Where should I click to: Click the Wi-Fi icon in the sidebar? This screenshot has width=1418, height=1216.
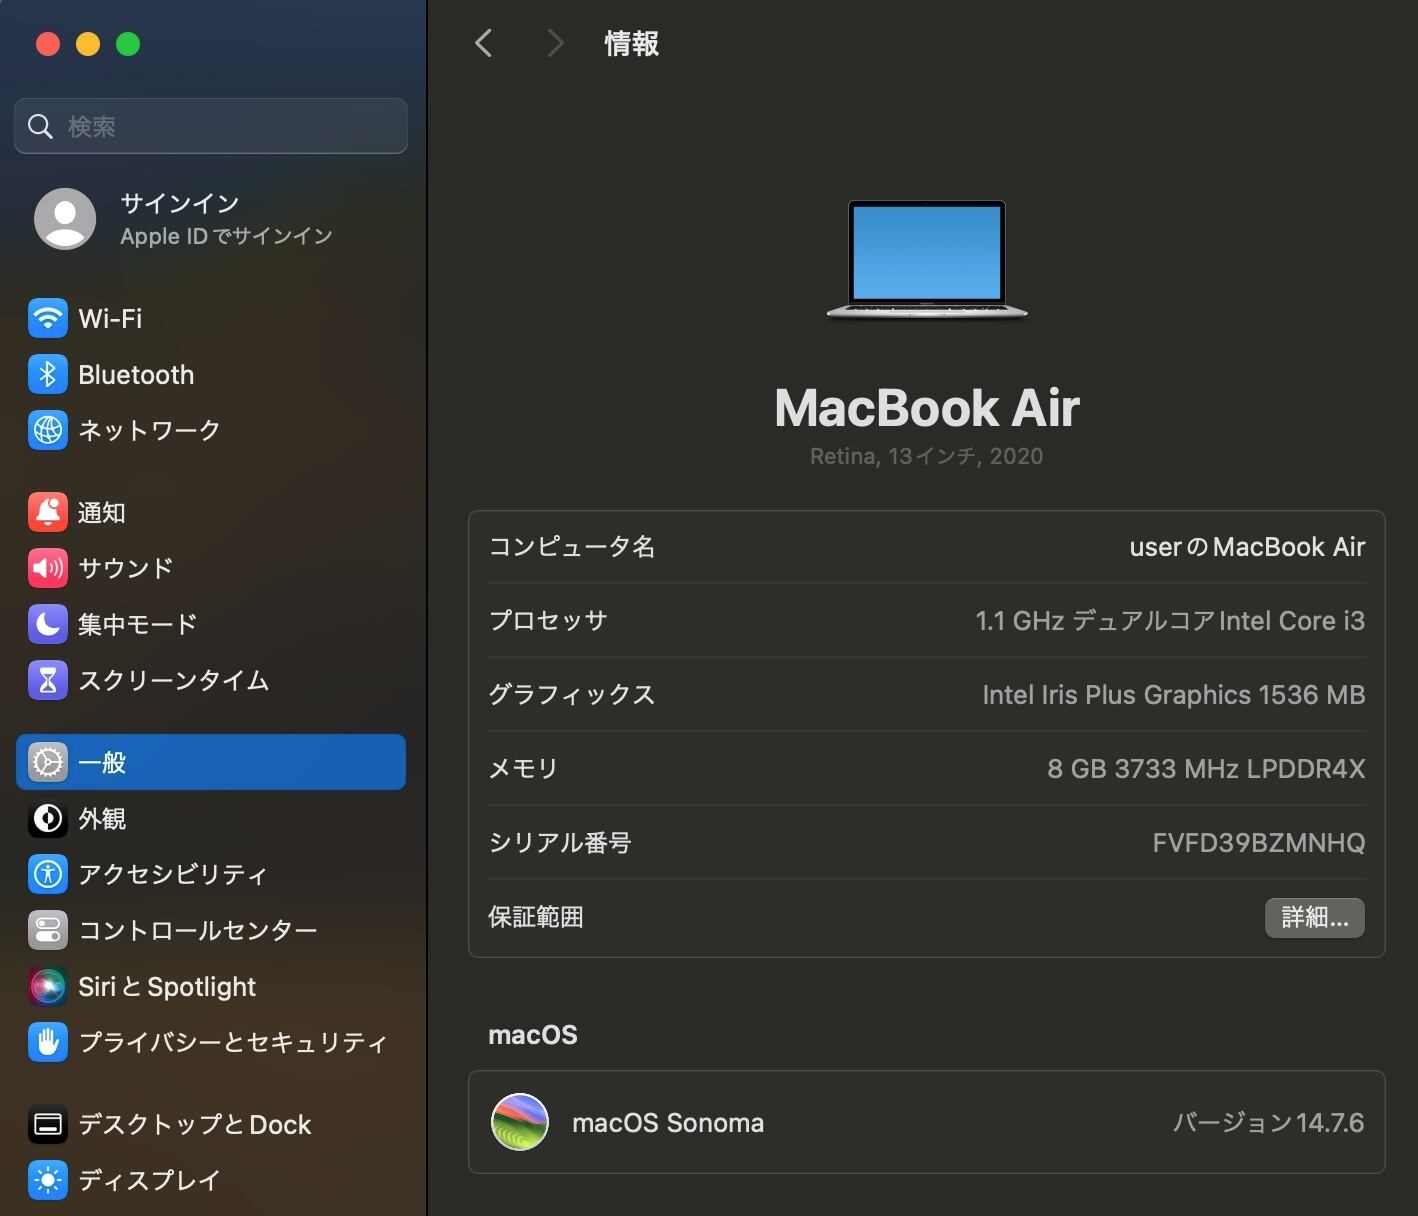pos(47,319)
